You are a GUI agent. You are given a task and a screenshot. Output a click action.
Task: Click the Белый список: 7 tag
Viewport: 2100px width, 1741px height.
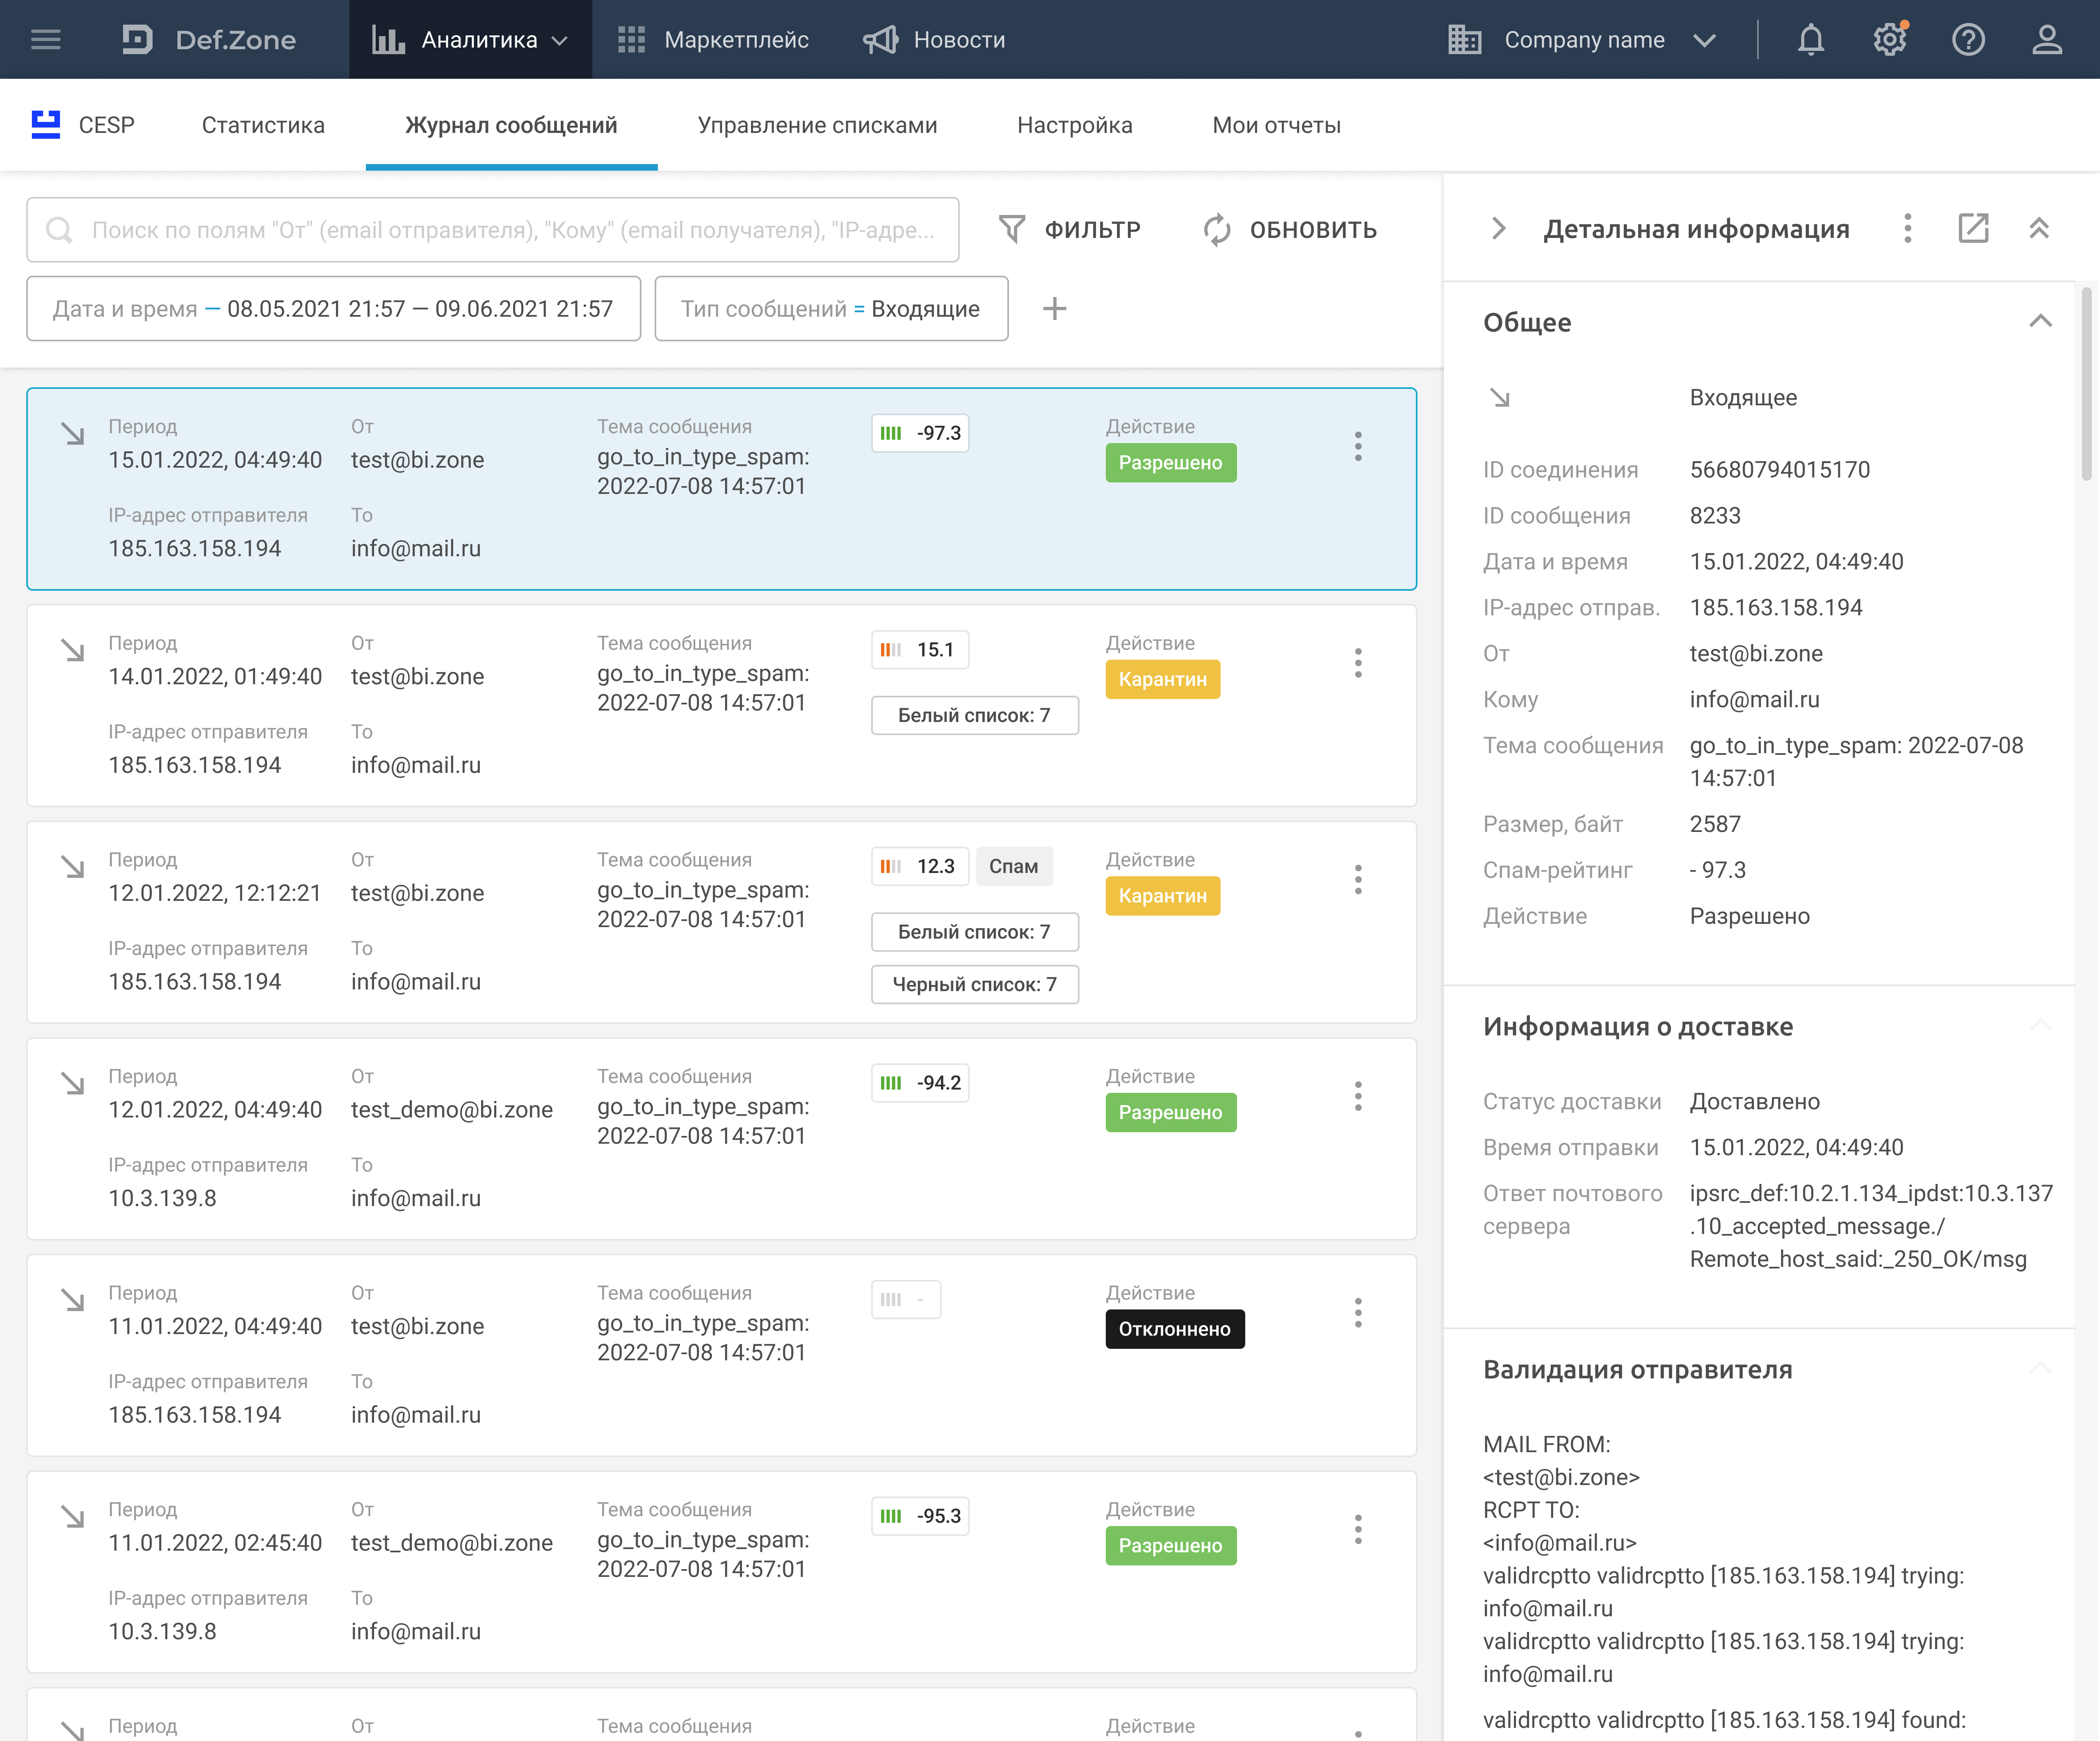974,716
